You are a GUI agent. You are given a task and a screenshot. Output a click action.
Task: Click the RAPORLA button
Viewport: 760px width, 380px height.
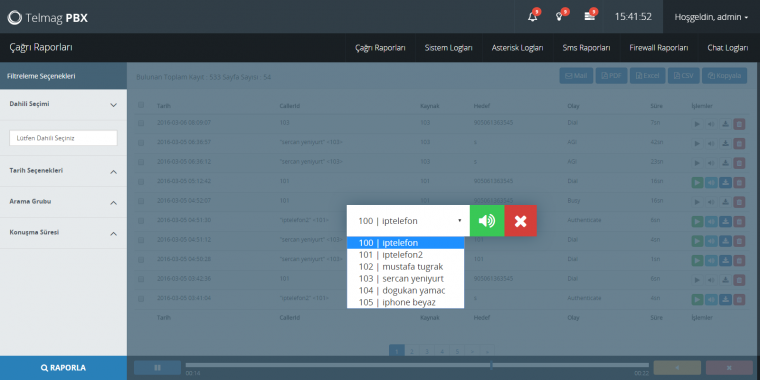click(x=63, y=368)
